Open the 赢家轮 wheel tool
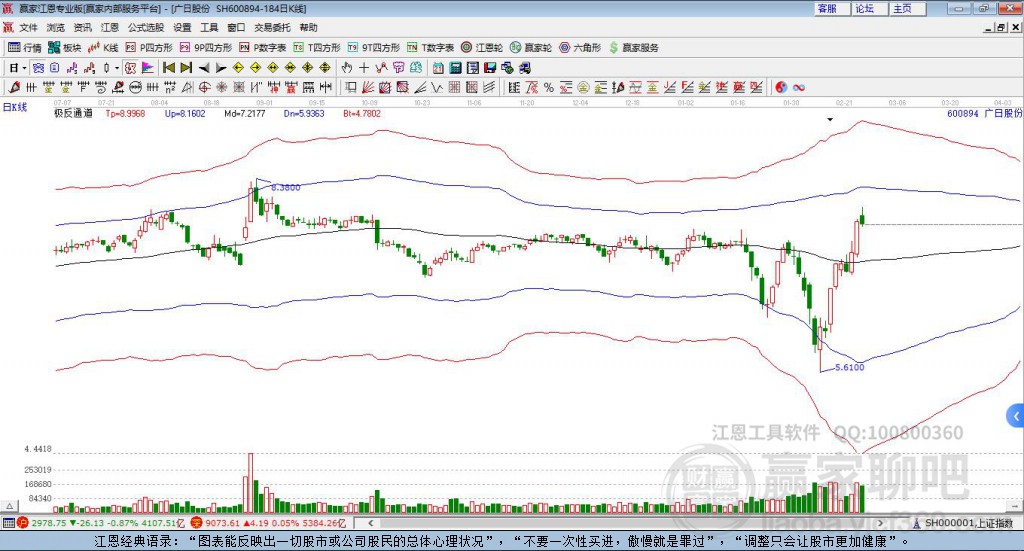 pos(531,48)
